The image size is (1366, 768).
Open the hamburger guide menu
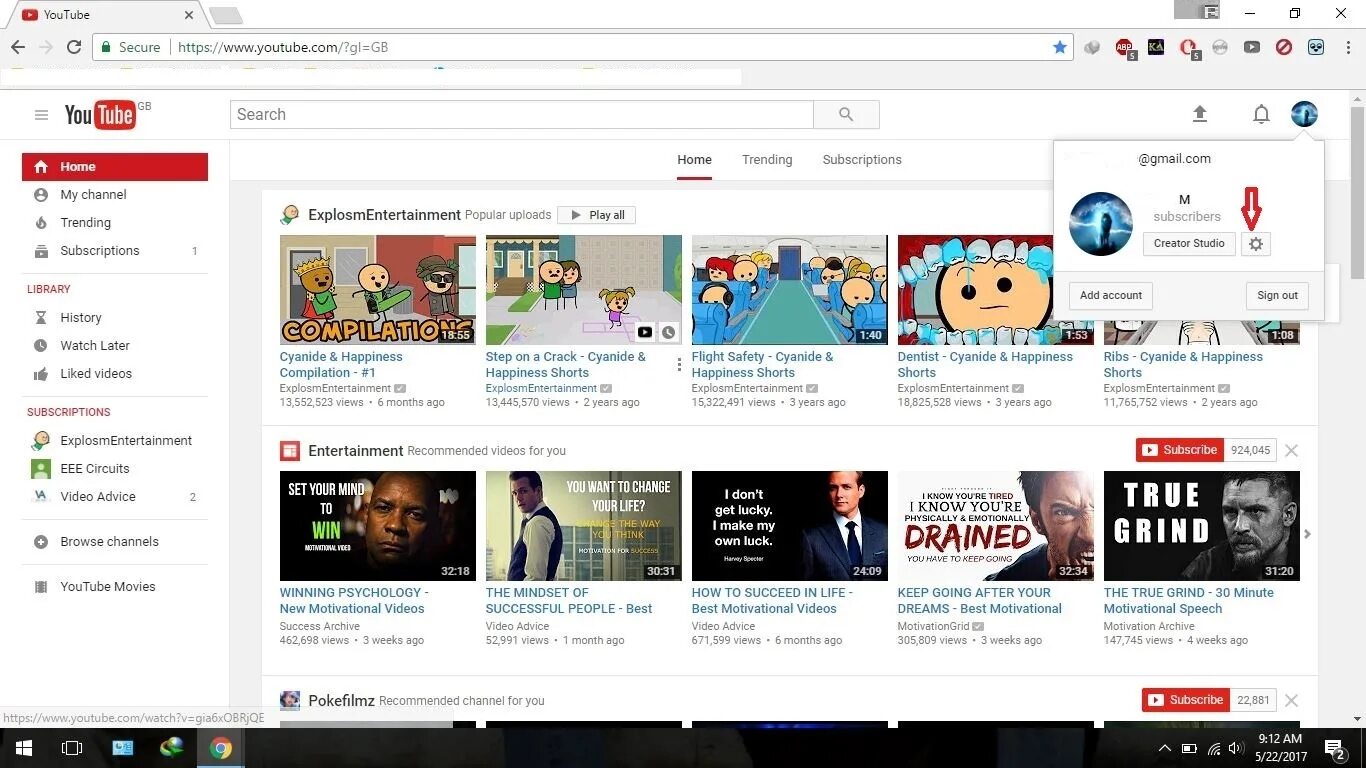tap(41, 114)
